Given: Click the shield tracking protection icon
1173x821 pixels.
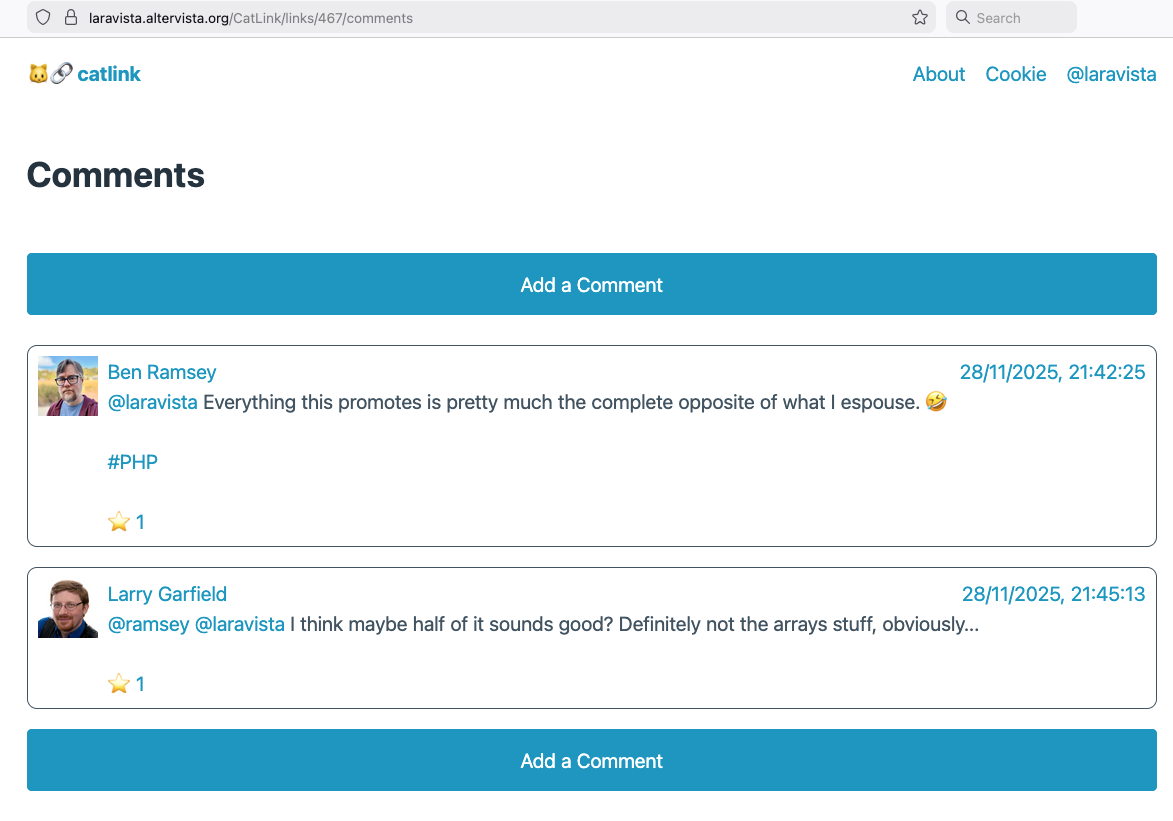Looking at the screenshot, I should tap(42, 17).
